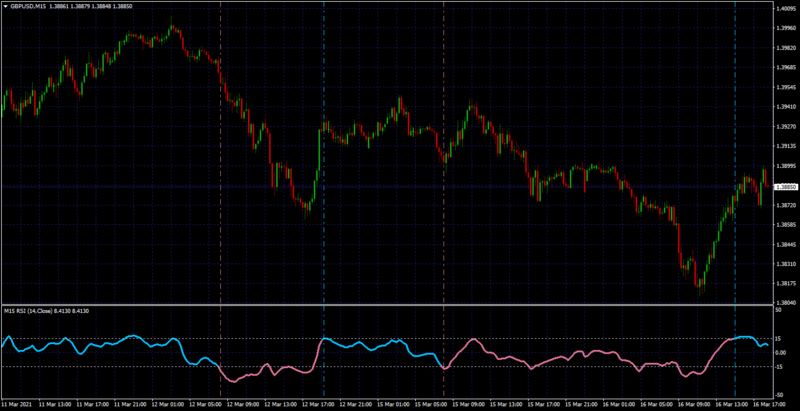Click the 1.39685 price level label

(x=785, y=67)
